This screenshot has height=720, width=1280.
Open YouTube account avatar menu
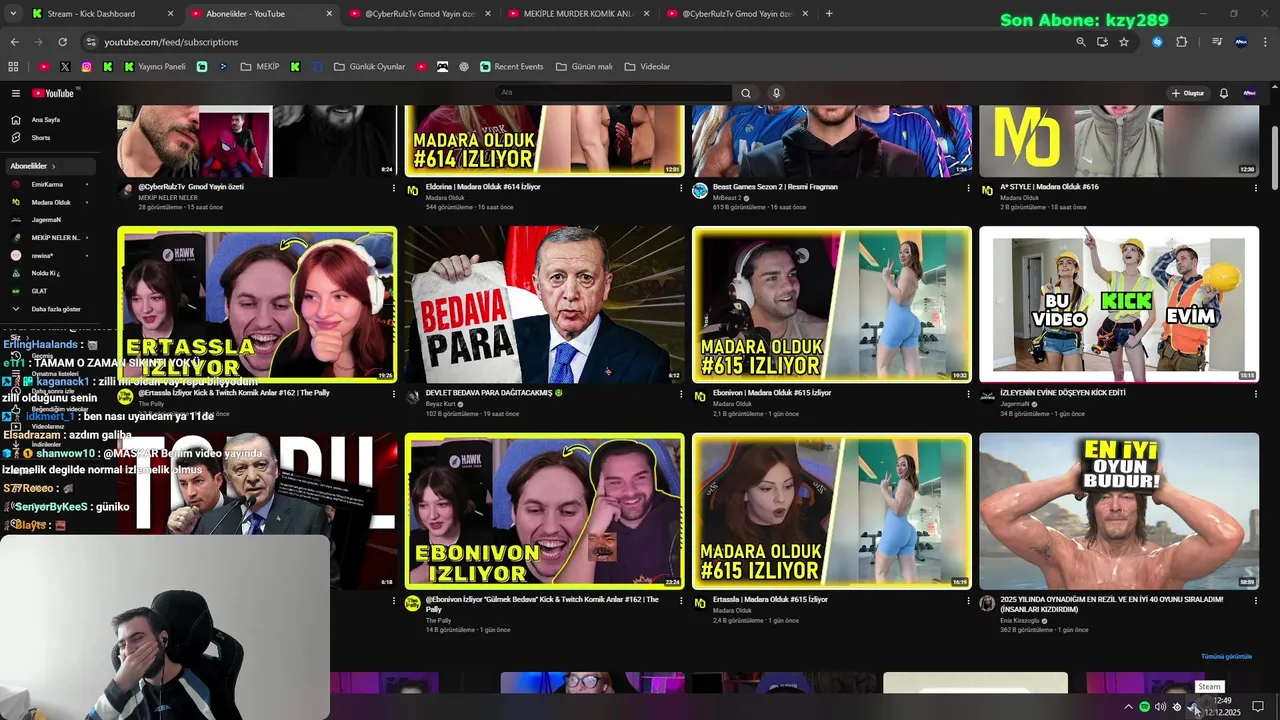point(1249,93)
